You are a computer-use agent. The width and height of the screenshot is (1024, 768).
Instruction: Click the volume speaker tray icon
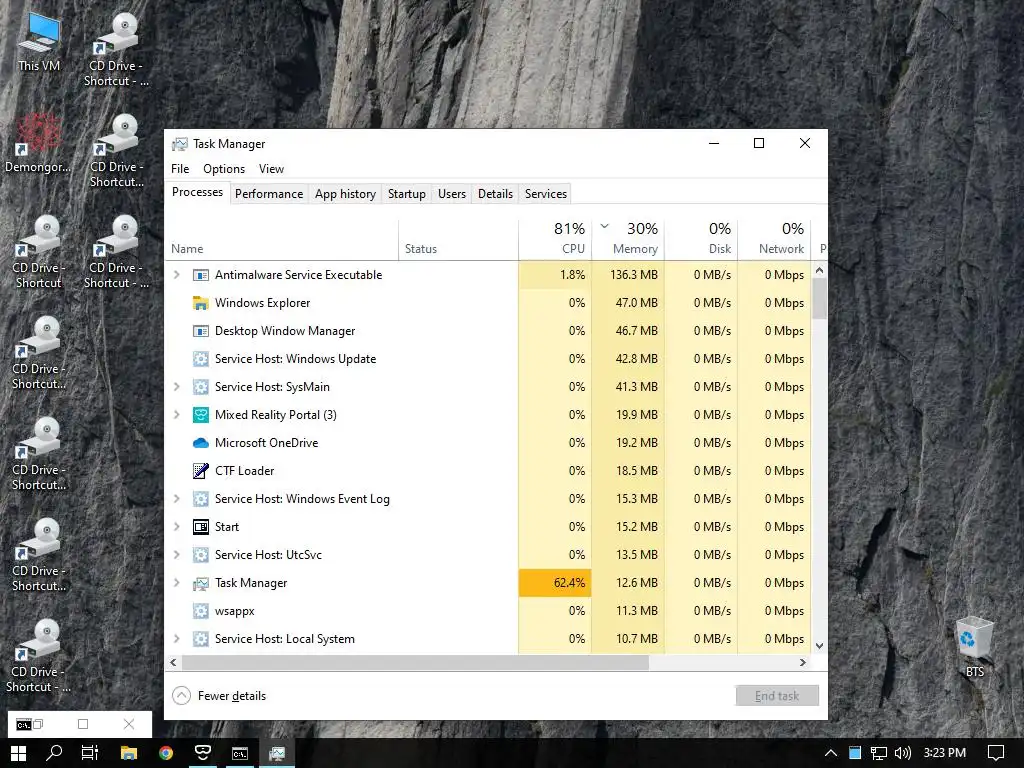903,753
